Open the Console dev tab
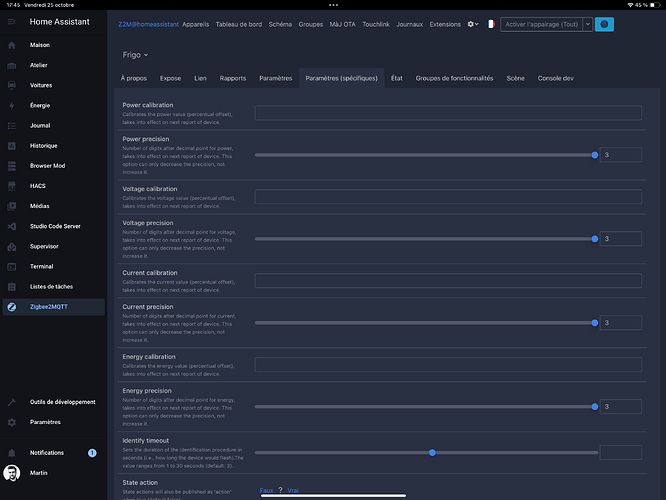Screen dimensions: 666x500 point(556,78)
